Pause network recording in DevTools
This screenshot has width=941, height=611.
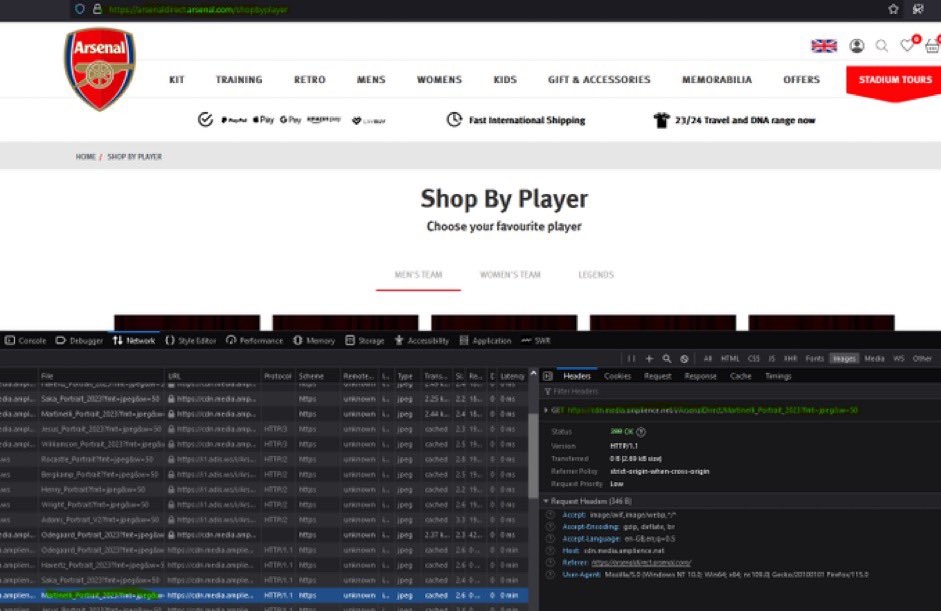point(631,358)
